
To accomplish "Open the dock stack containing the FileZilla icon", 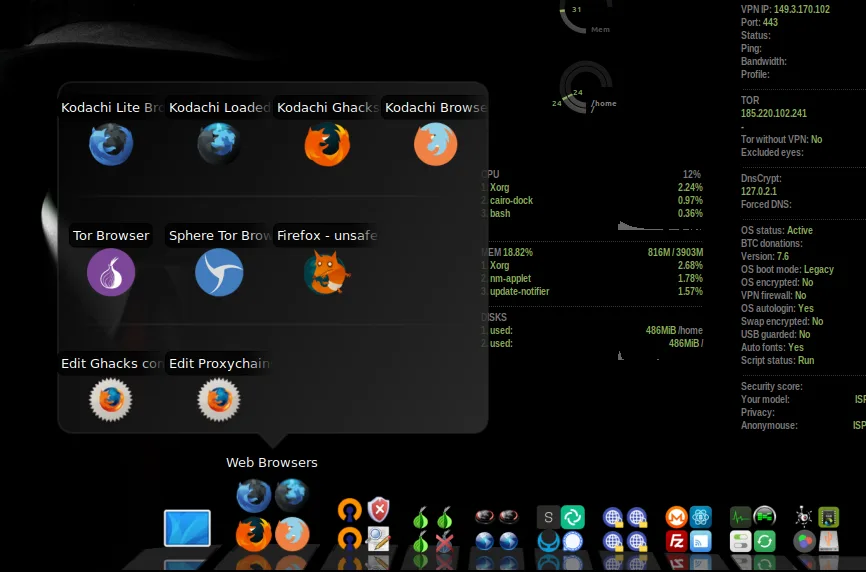I will tap(689, 529).
